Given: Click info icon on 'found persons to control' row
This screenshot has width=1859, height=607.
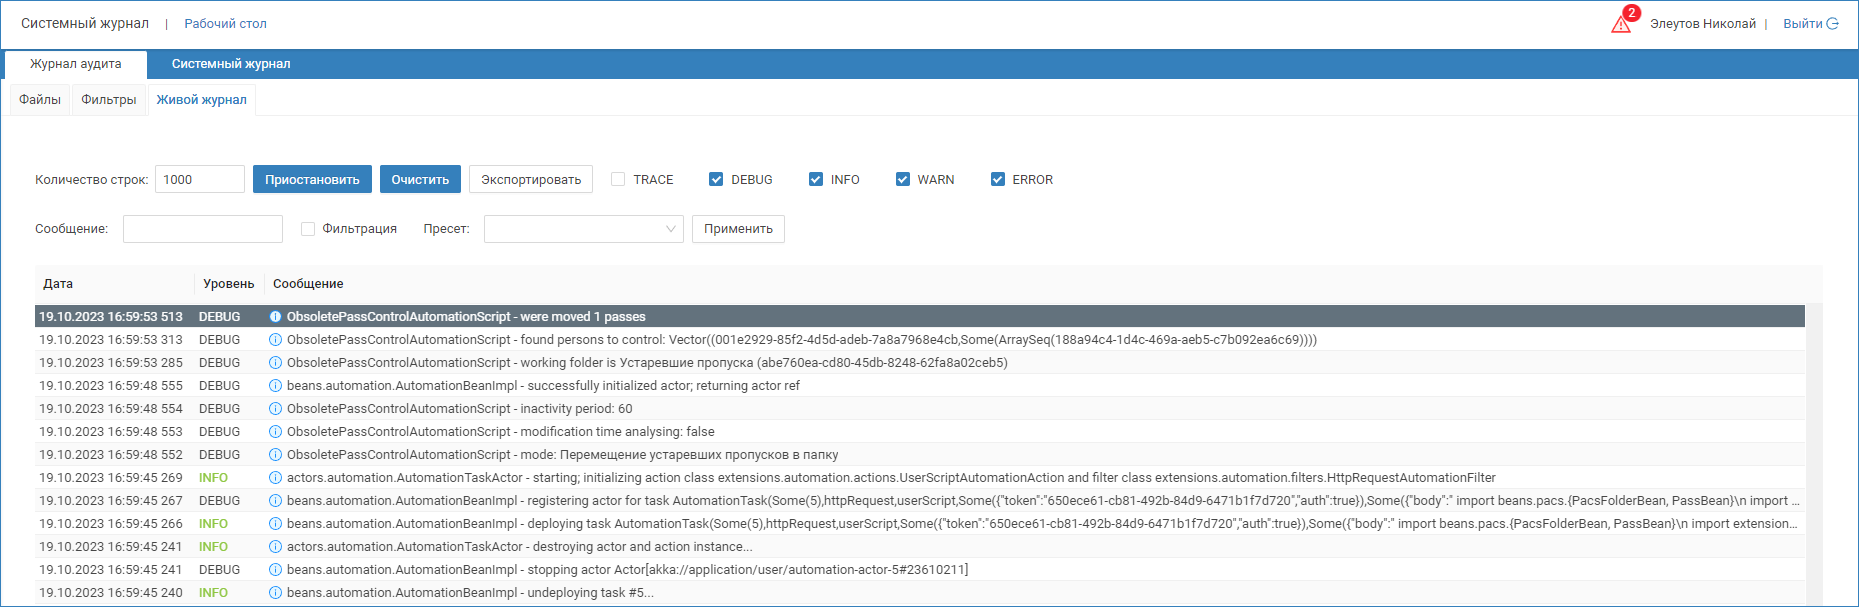Looking at the screenshot, I should point(275,340).
